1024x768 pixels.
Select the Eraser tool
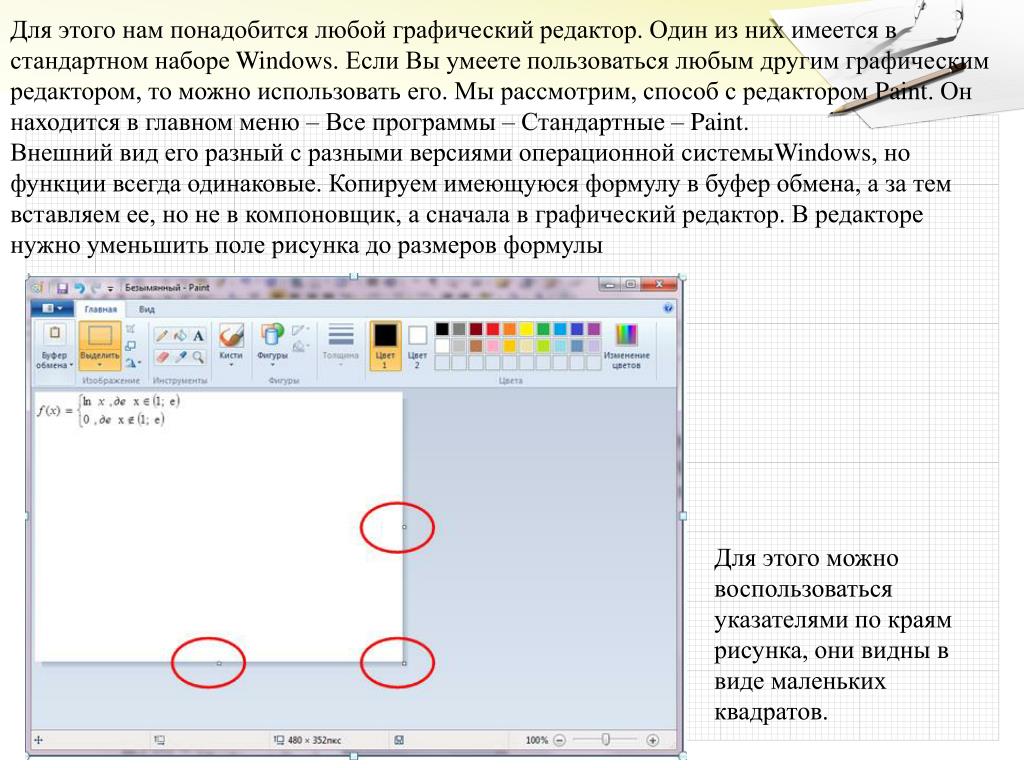pos(162,357)
